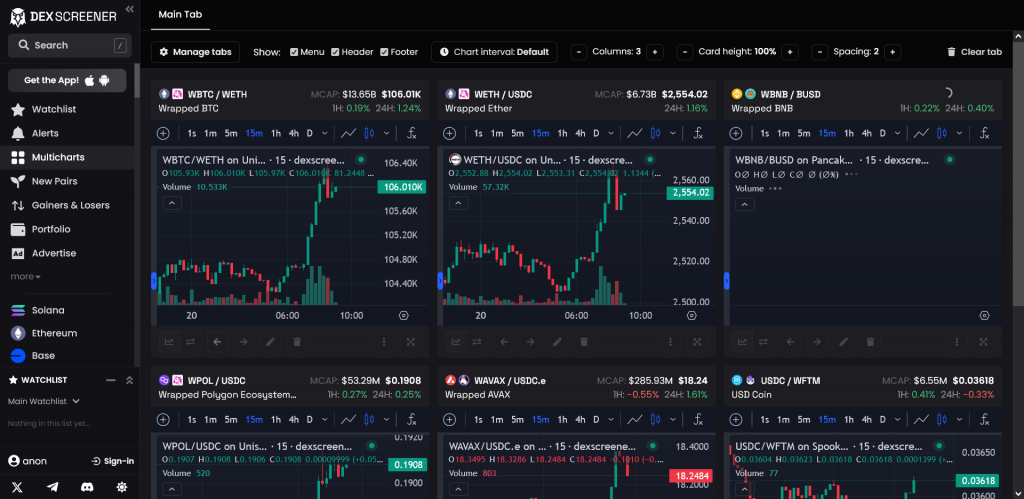Open three-dot menu on WETH/USDC card
This screenshot has width=1024, height=499.
[670, 342]
